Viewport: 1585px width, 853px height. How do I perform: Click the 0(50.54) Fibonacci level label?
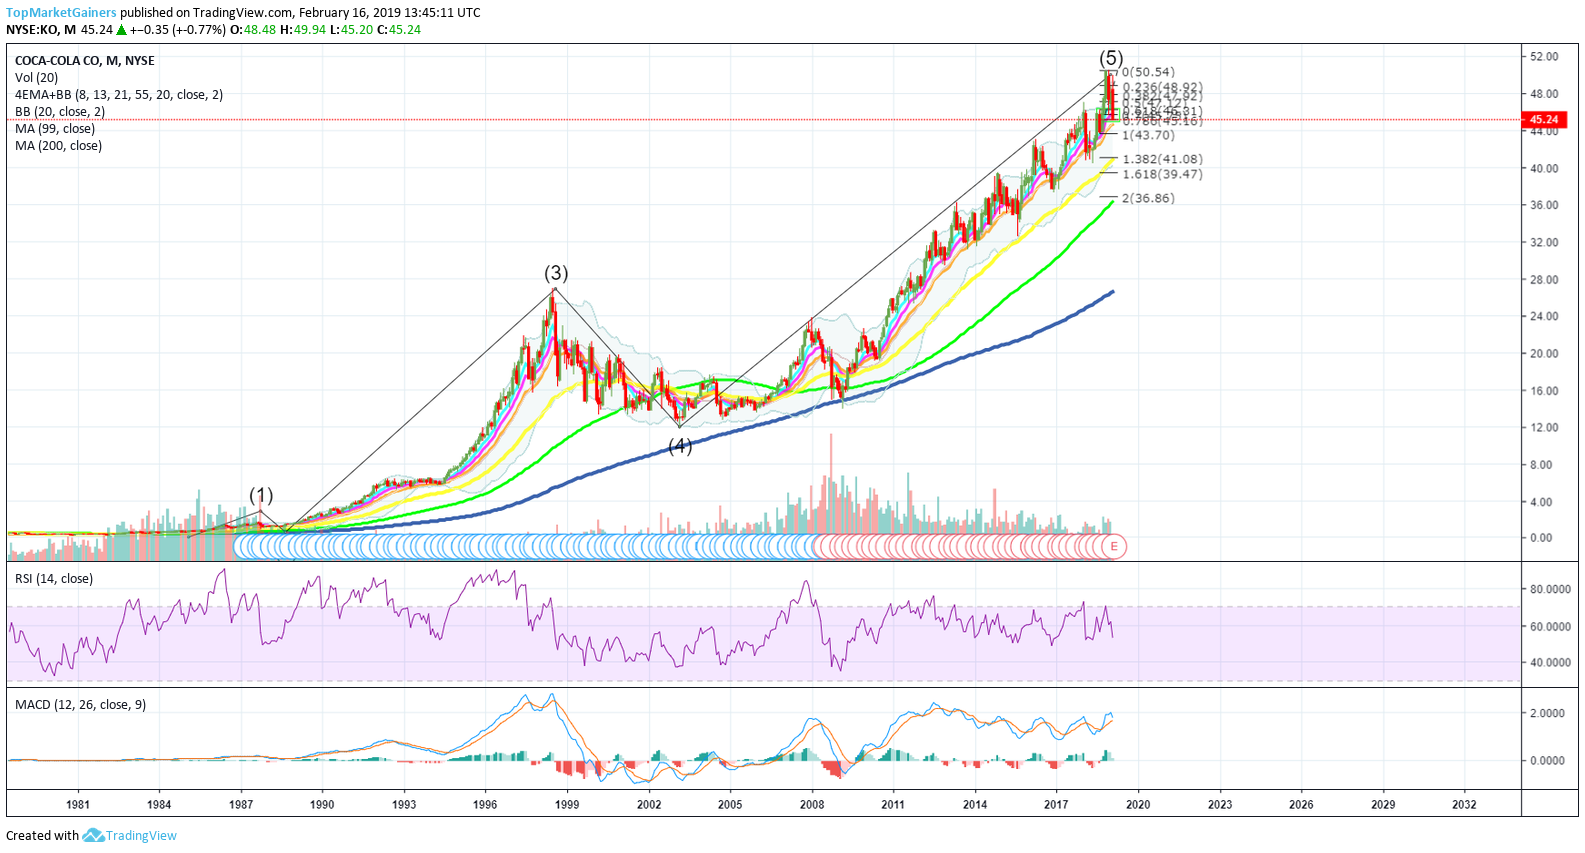pos(1148,72)
